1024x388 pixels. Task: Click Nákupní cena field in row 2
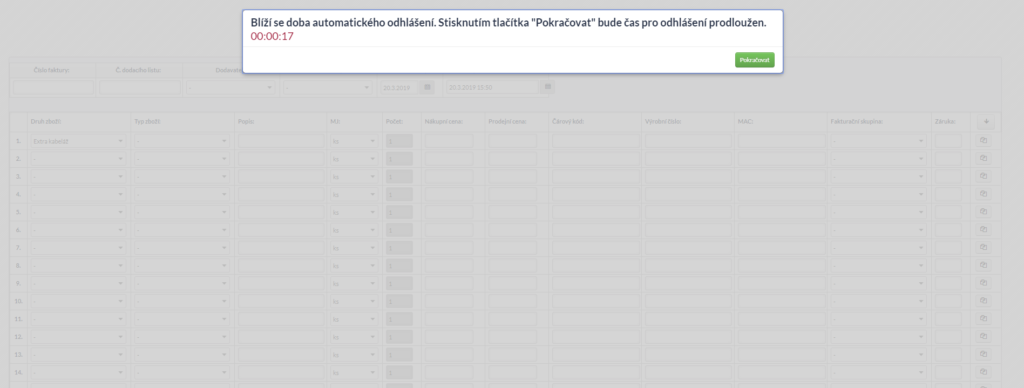tap(449, 159)
